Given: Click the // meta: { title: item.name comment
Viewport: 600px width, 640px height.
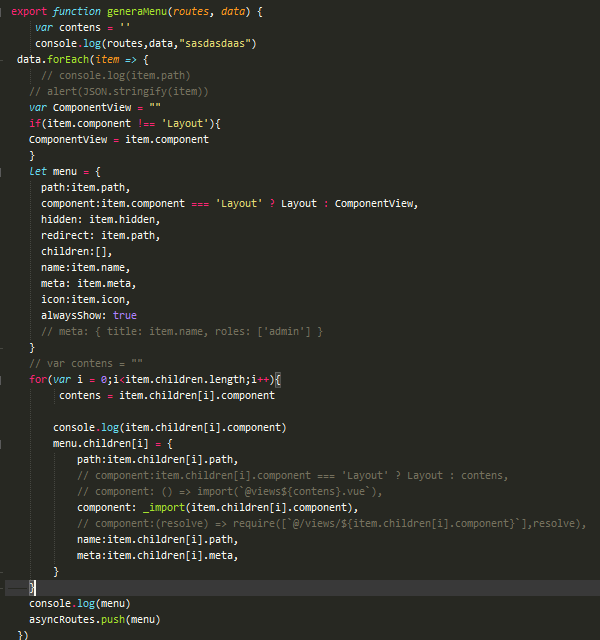Looking at the screenshot, I should click(182, 331).
